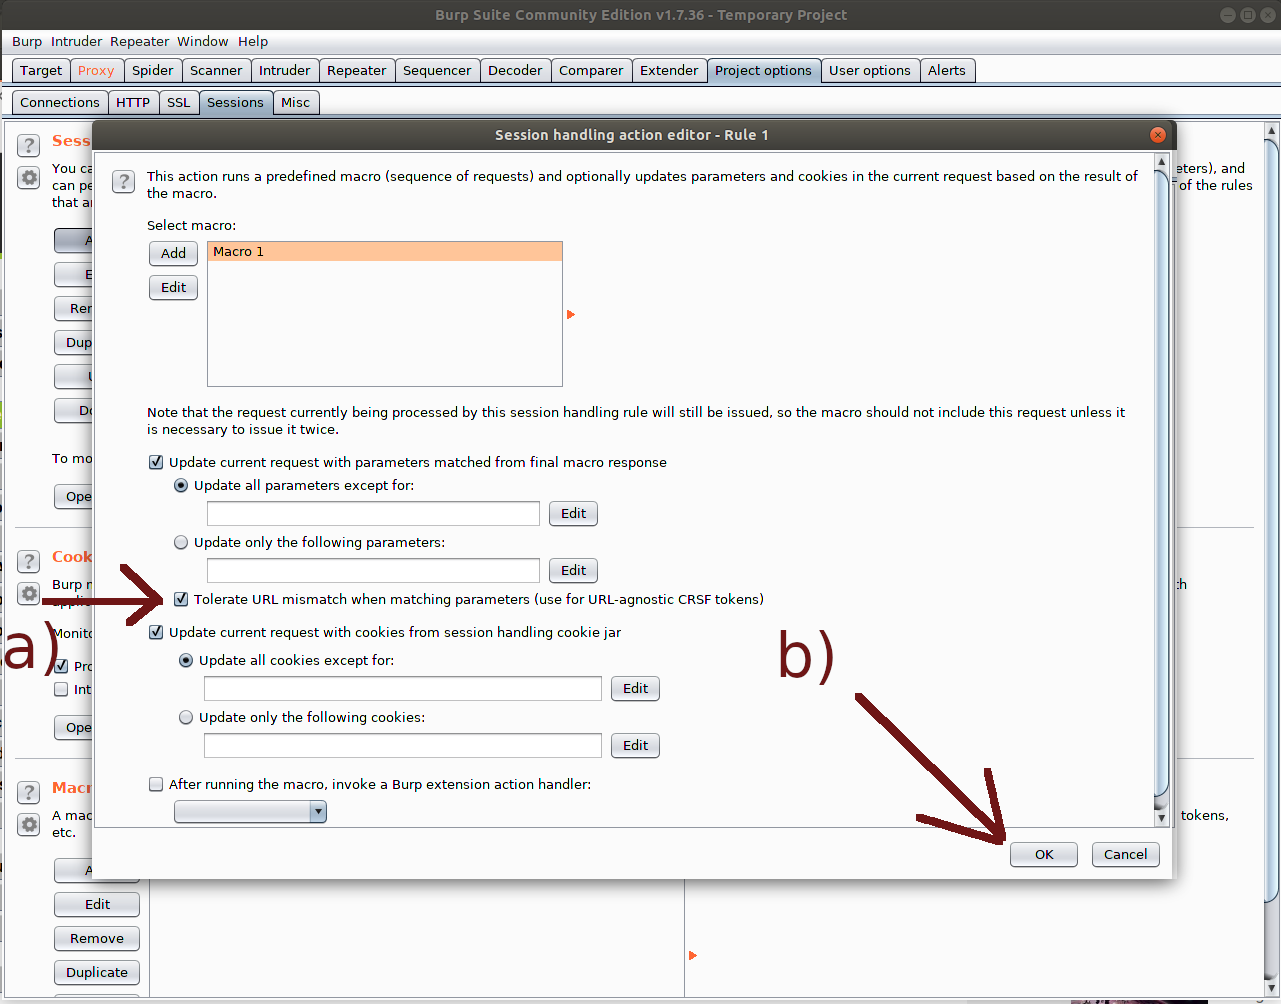Switch to the Connections sub-tab
1281x1004 pixels.
(60, 102)
